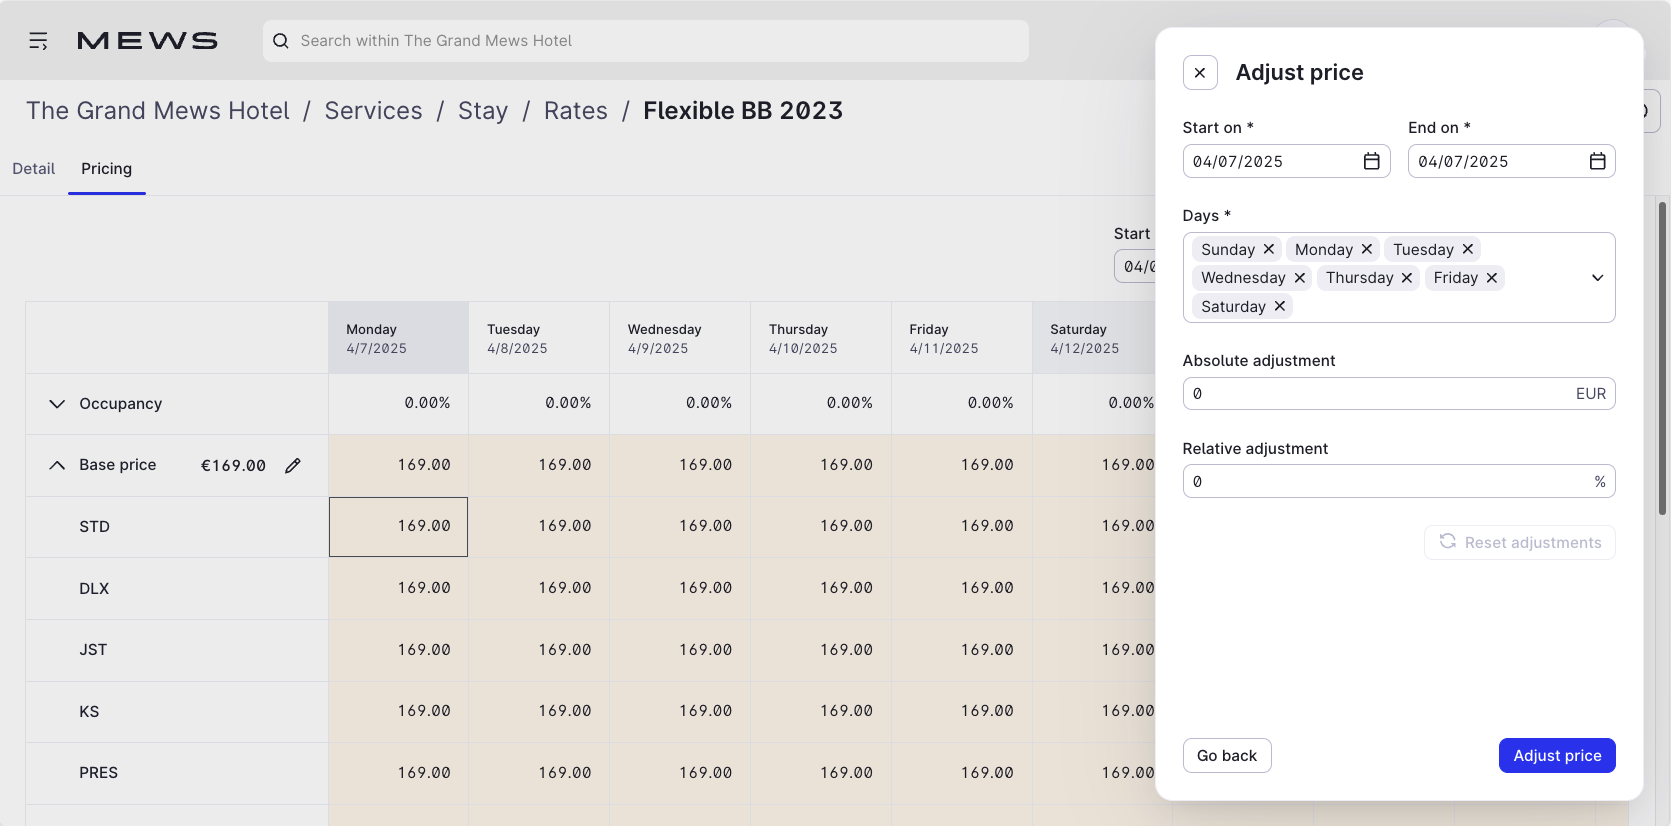Screen dimensions: 1671x826
Task: Expand the Days dropdown list
Action: [x=1598, y=278]
